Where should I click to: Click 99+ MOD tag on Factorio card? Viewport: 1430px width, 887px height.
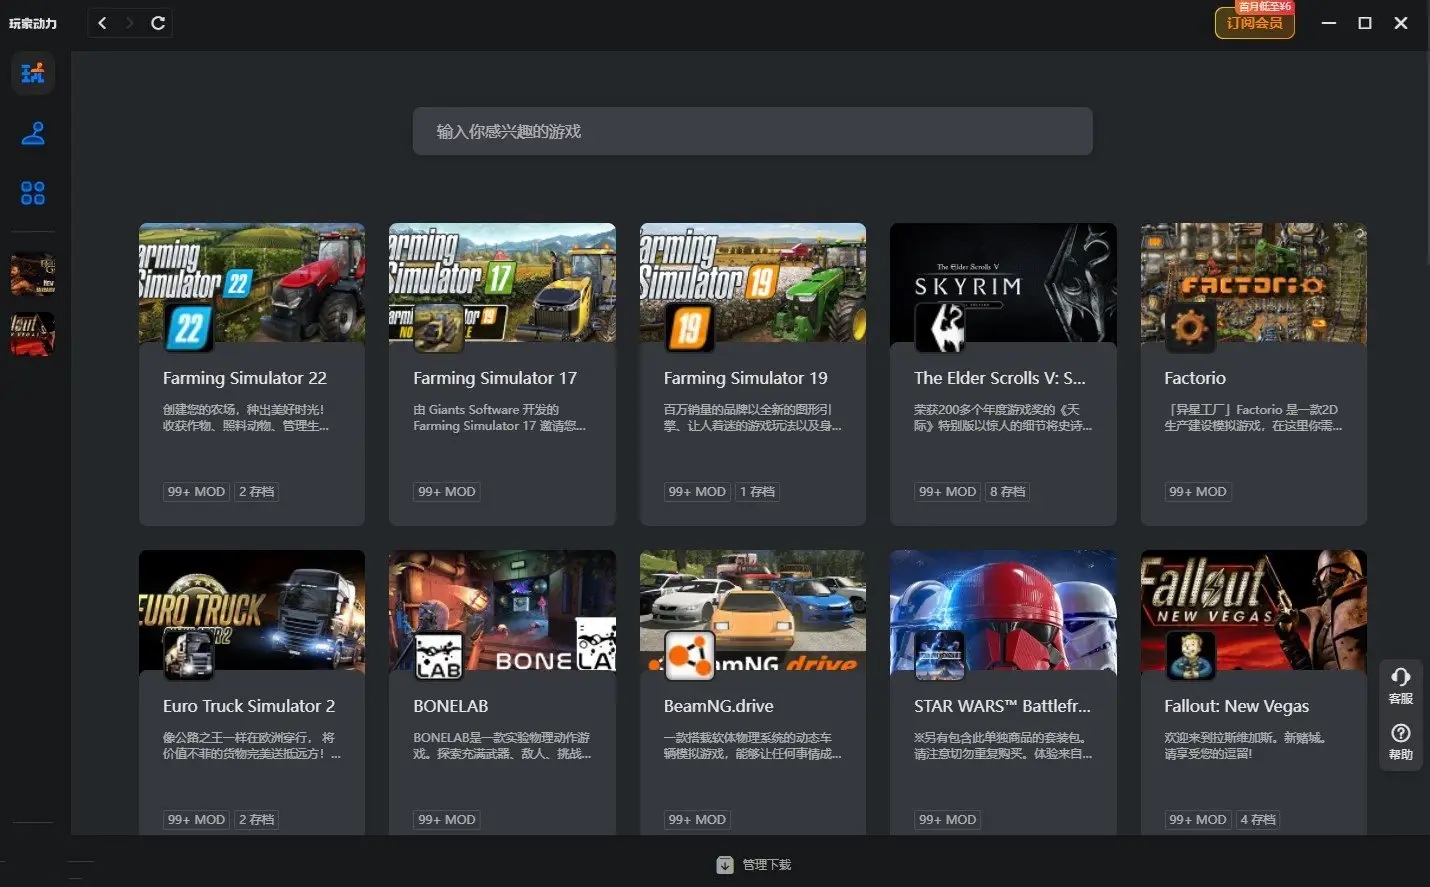click(x=1198, y=491)
